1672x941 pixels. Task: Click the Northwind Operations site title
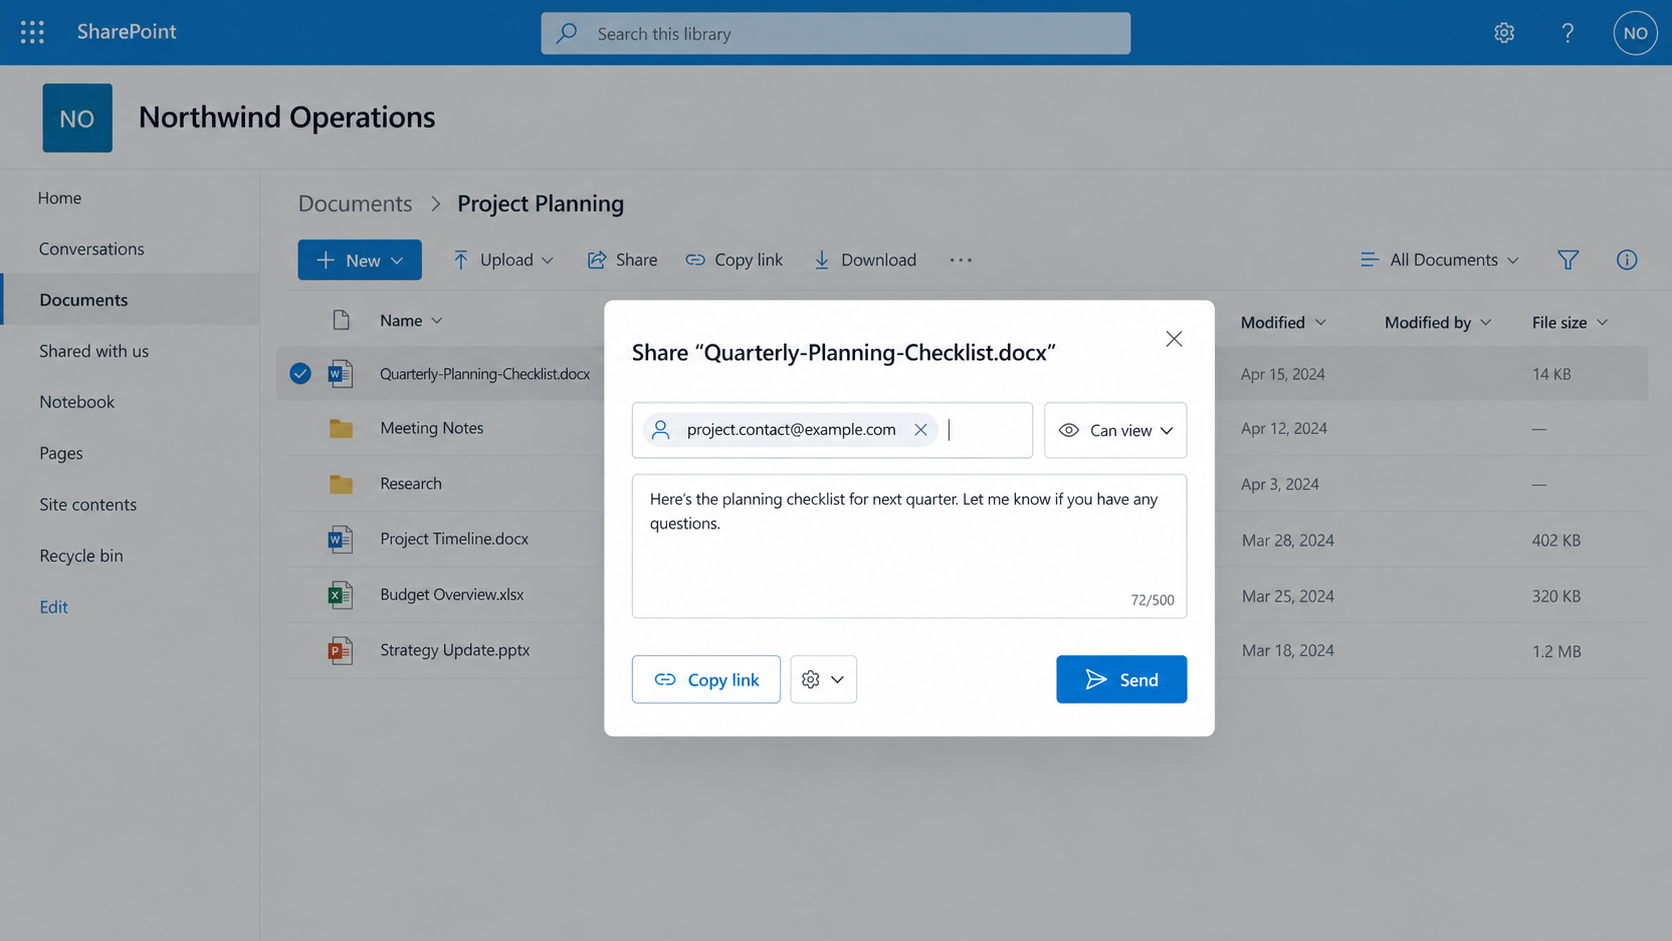(287, 117)
